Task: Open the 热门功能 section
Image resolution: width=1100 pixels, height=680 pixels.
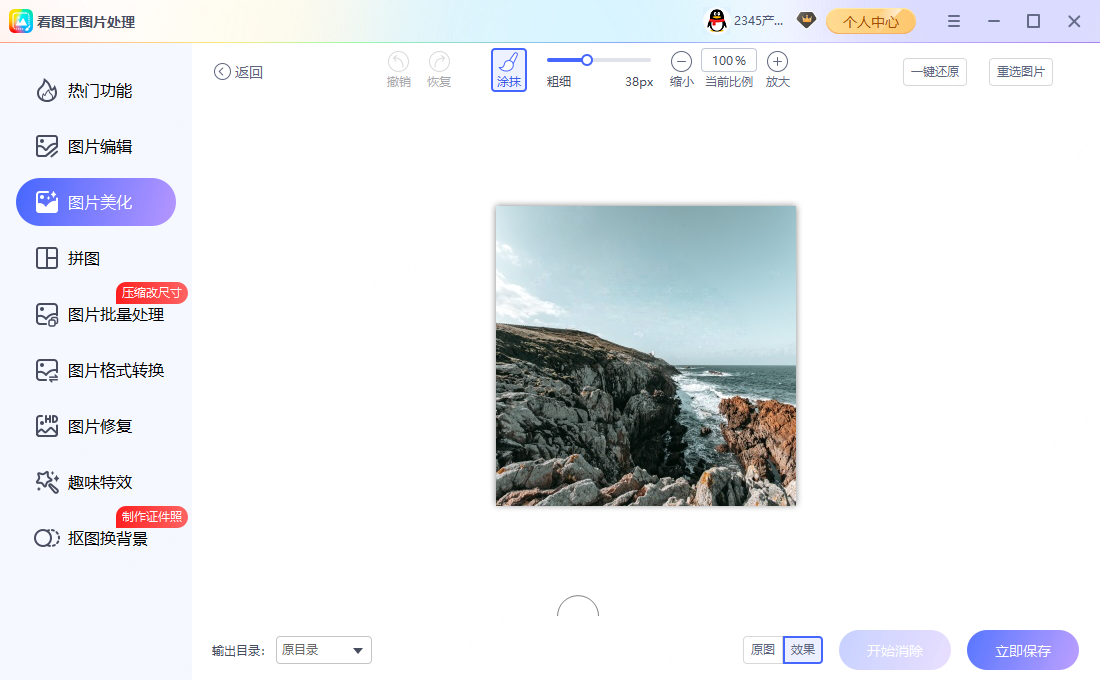Action: 96,91
